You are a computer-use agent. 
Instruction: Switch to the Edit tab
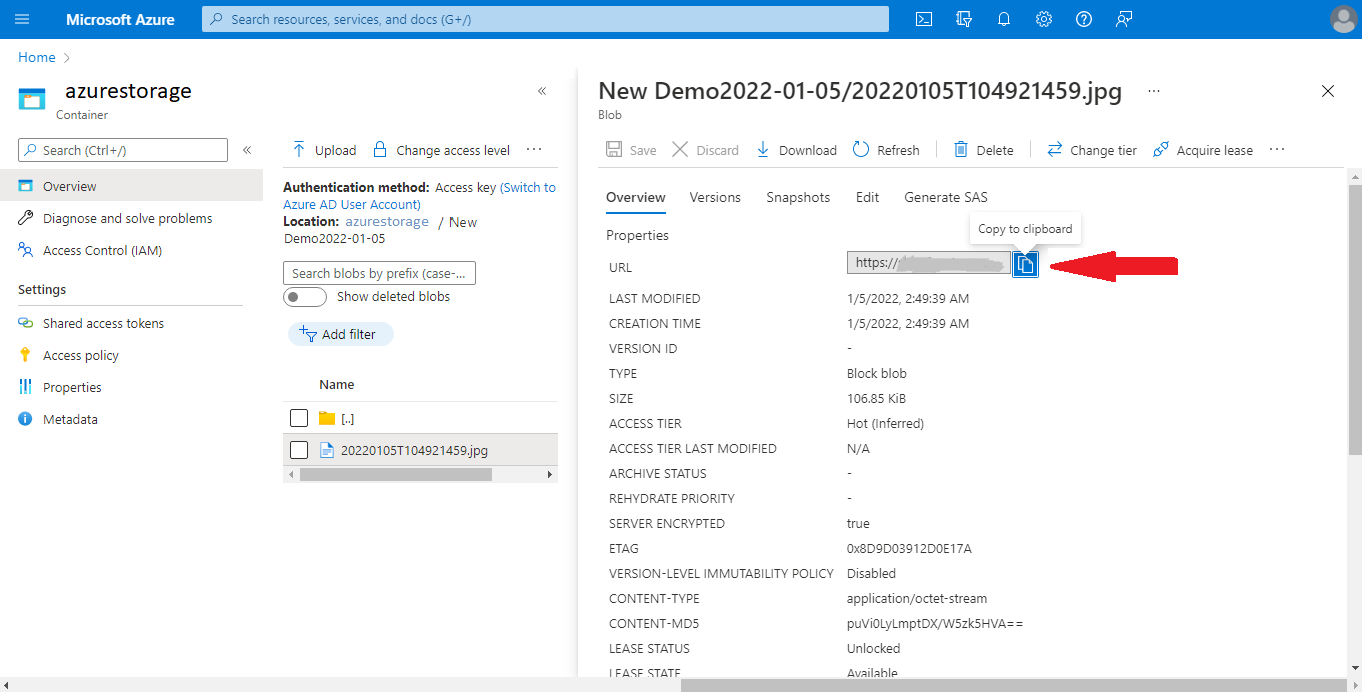click(x=867, y=197)
